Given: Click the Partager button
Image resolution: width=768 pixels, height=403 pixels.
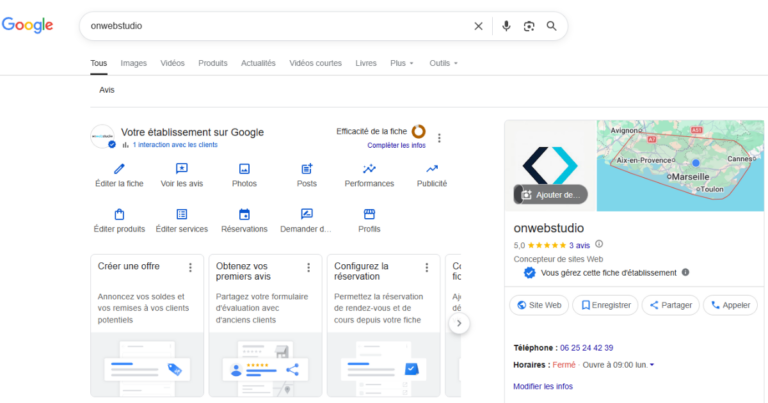Looking at the screenshot, I should coord(671,305).
